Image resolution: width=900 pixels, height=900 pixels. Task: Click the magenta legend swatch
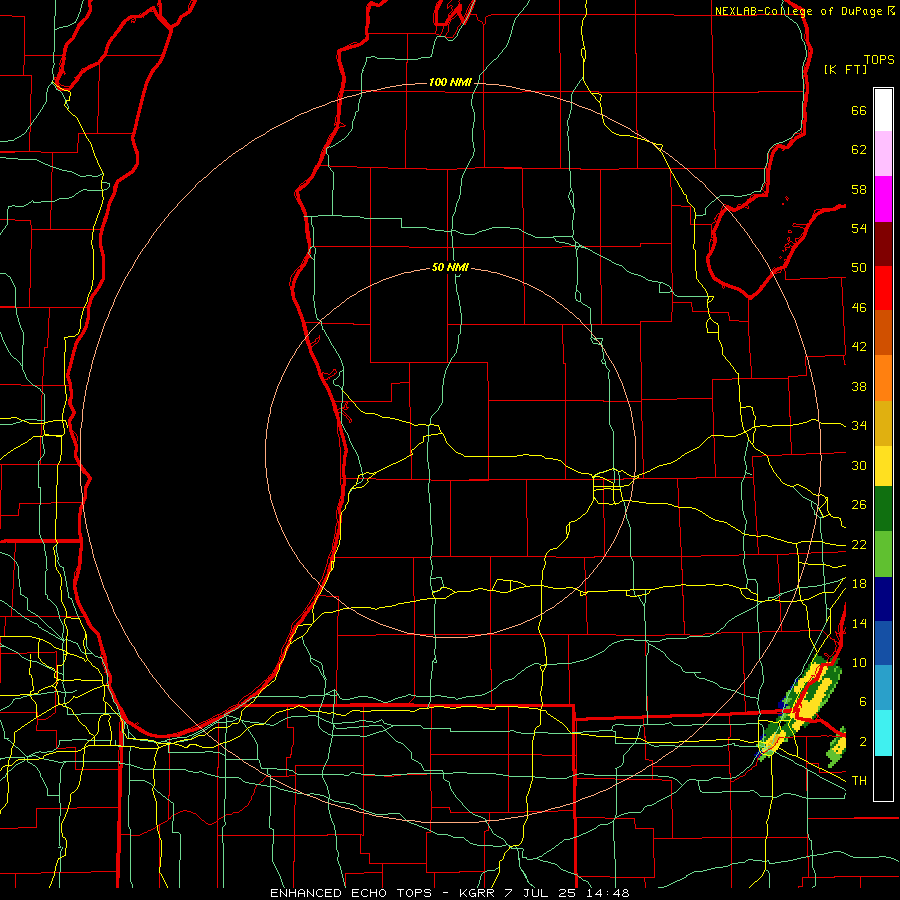[x=883, y=199]
